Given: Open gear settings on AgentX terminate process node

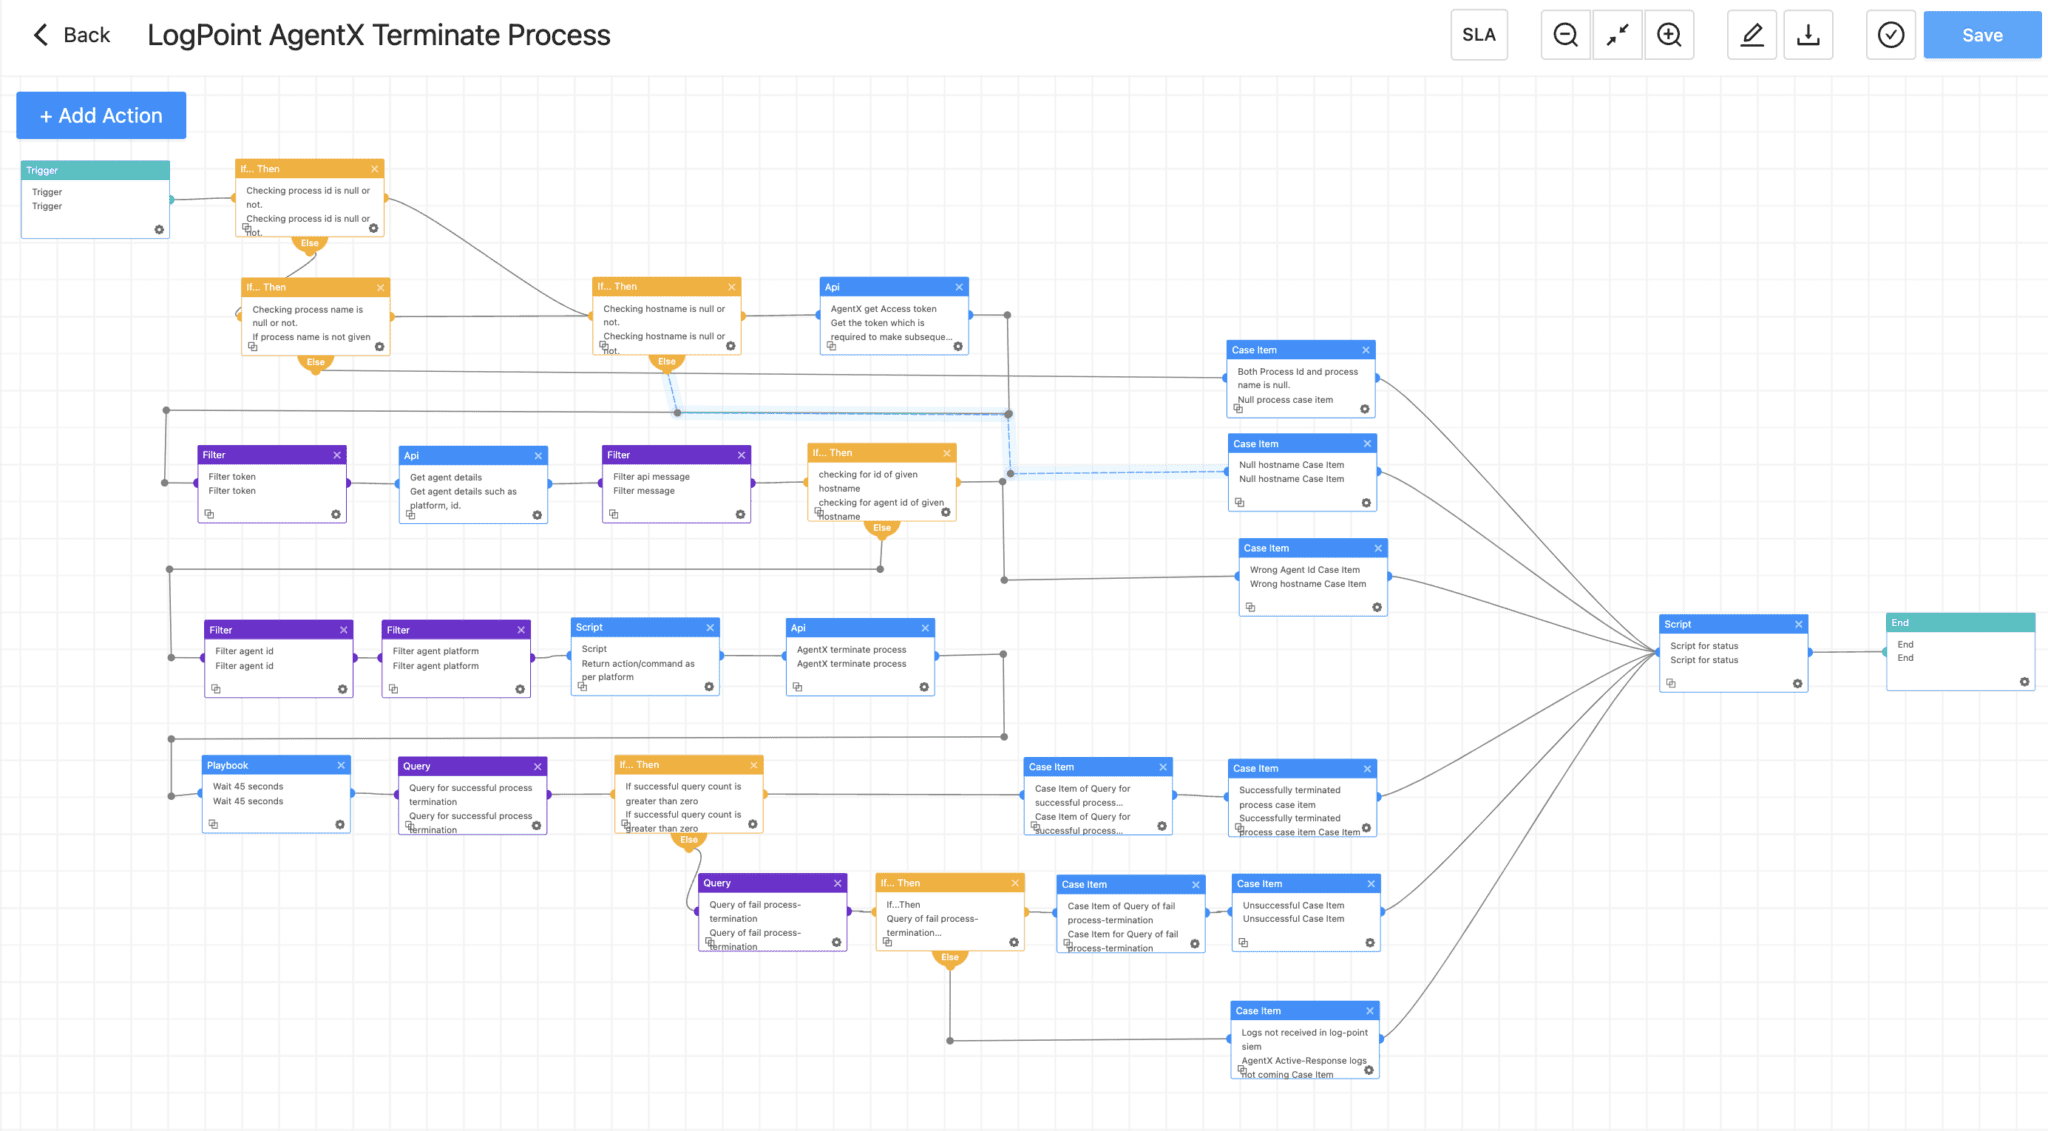Looking at the screenshot, I should tap(924, 687).
